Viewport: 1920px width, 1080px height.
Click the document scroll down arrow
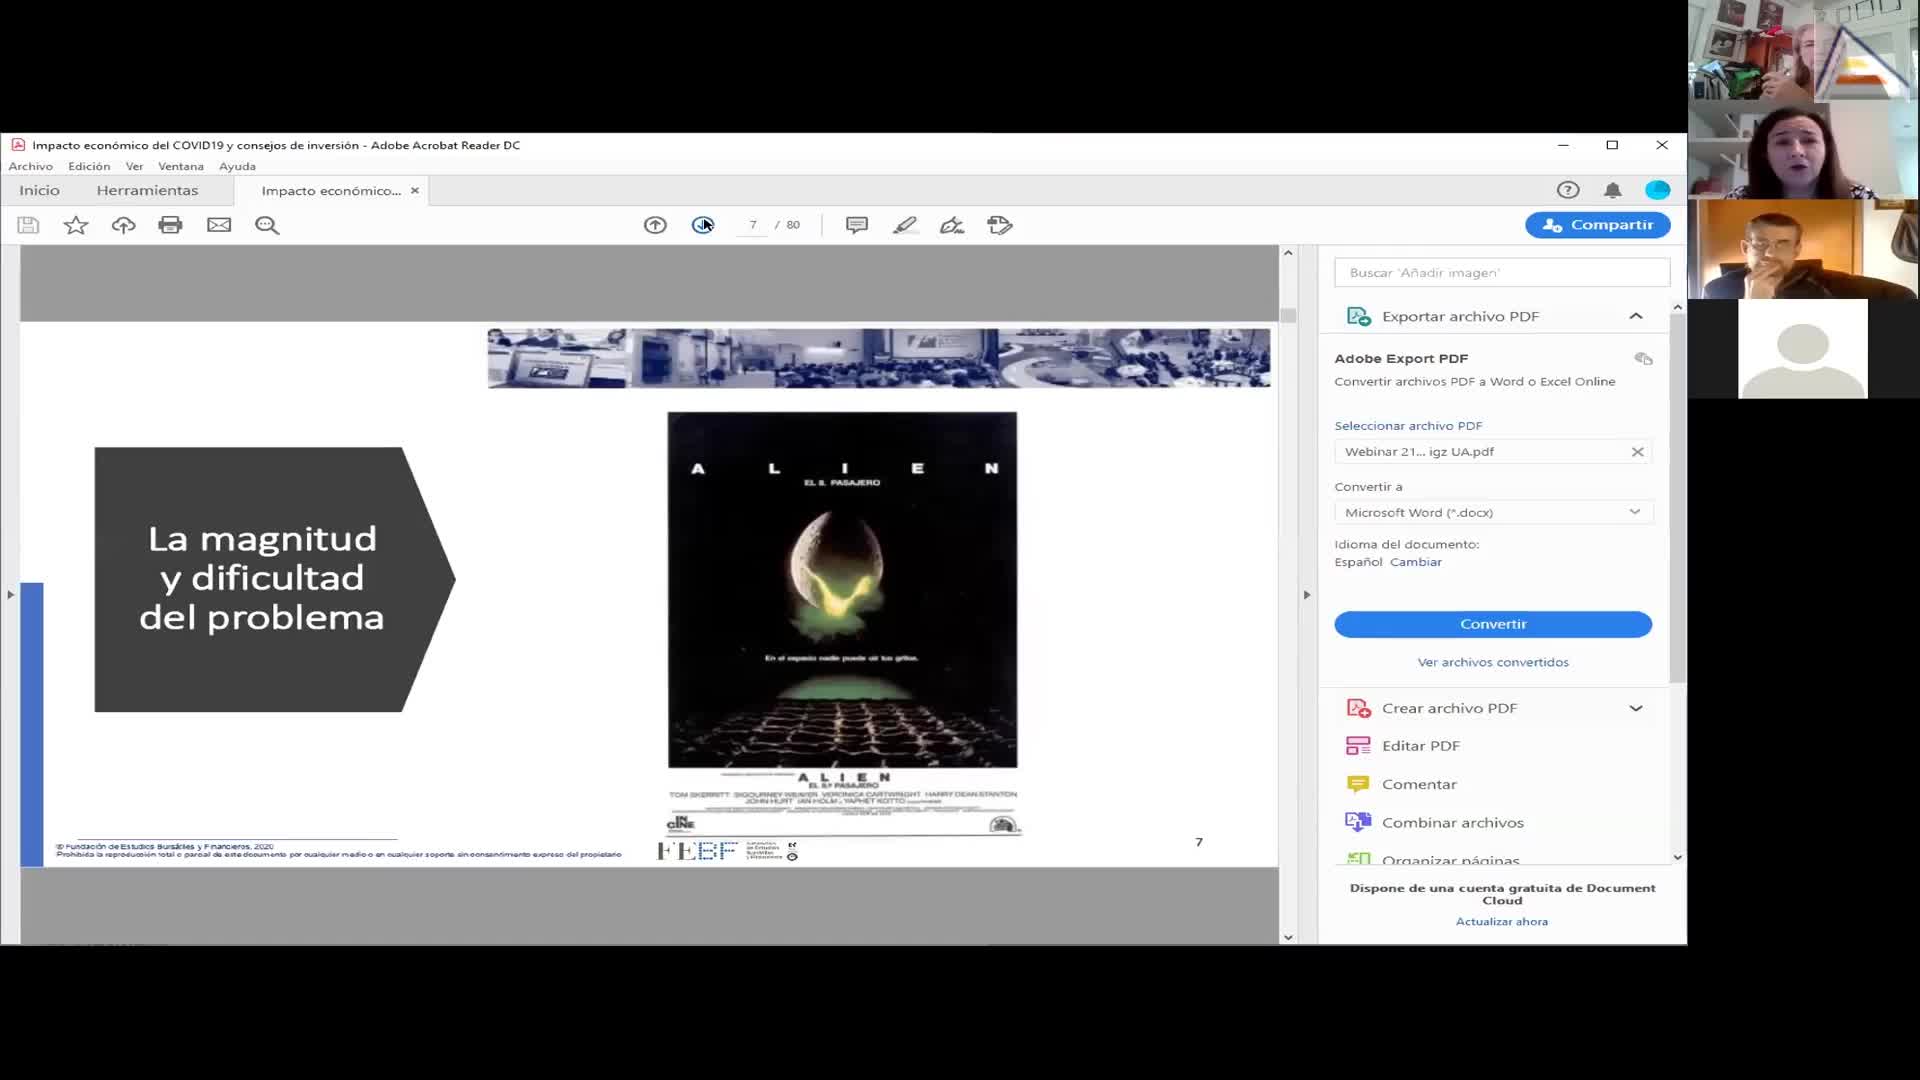[x=1288, y=937]
